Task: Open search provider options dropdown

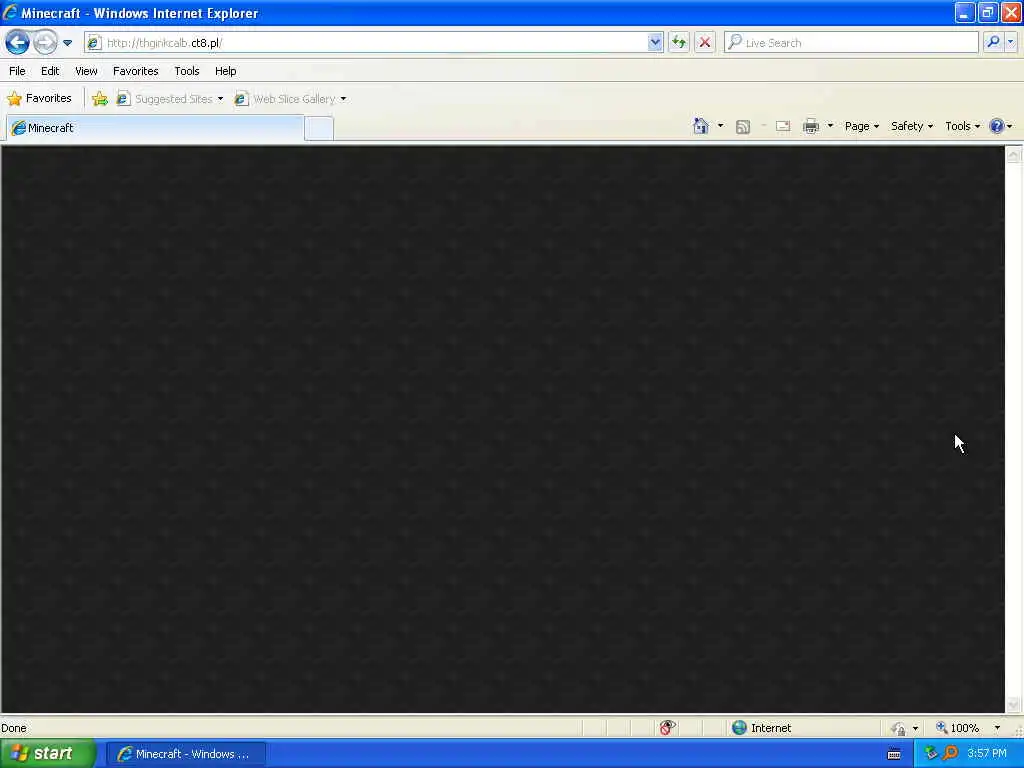Action: click(x=1011, y=42)
